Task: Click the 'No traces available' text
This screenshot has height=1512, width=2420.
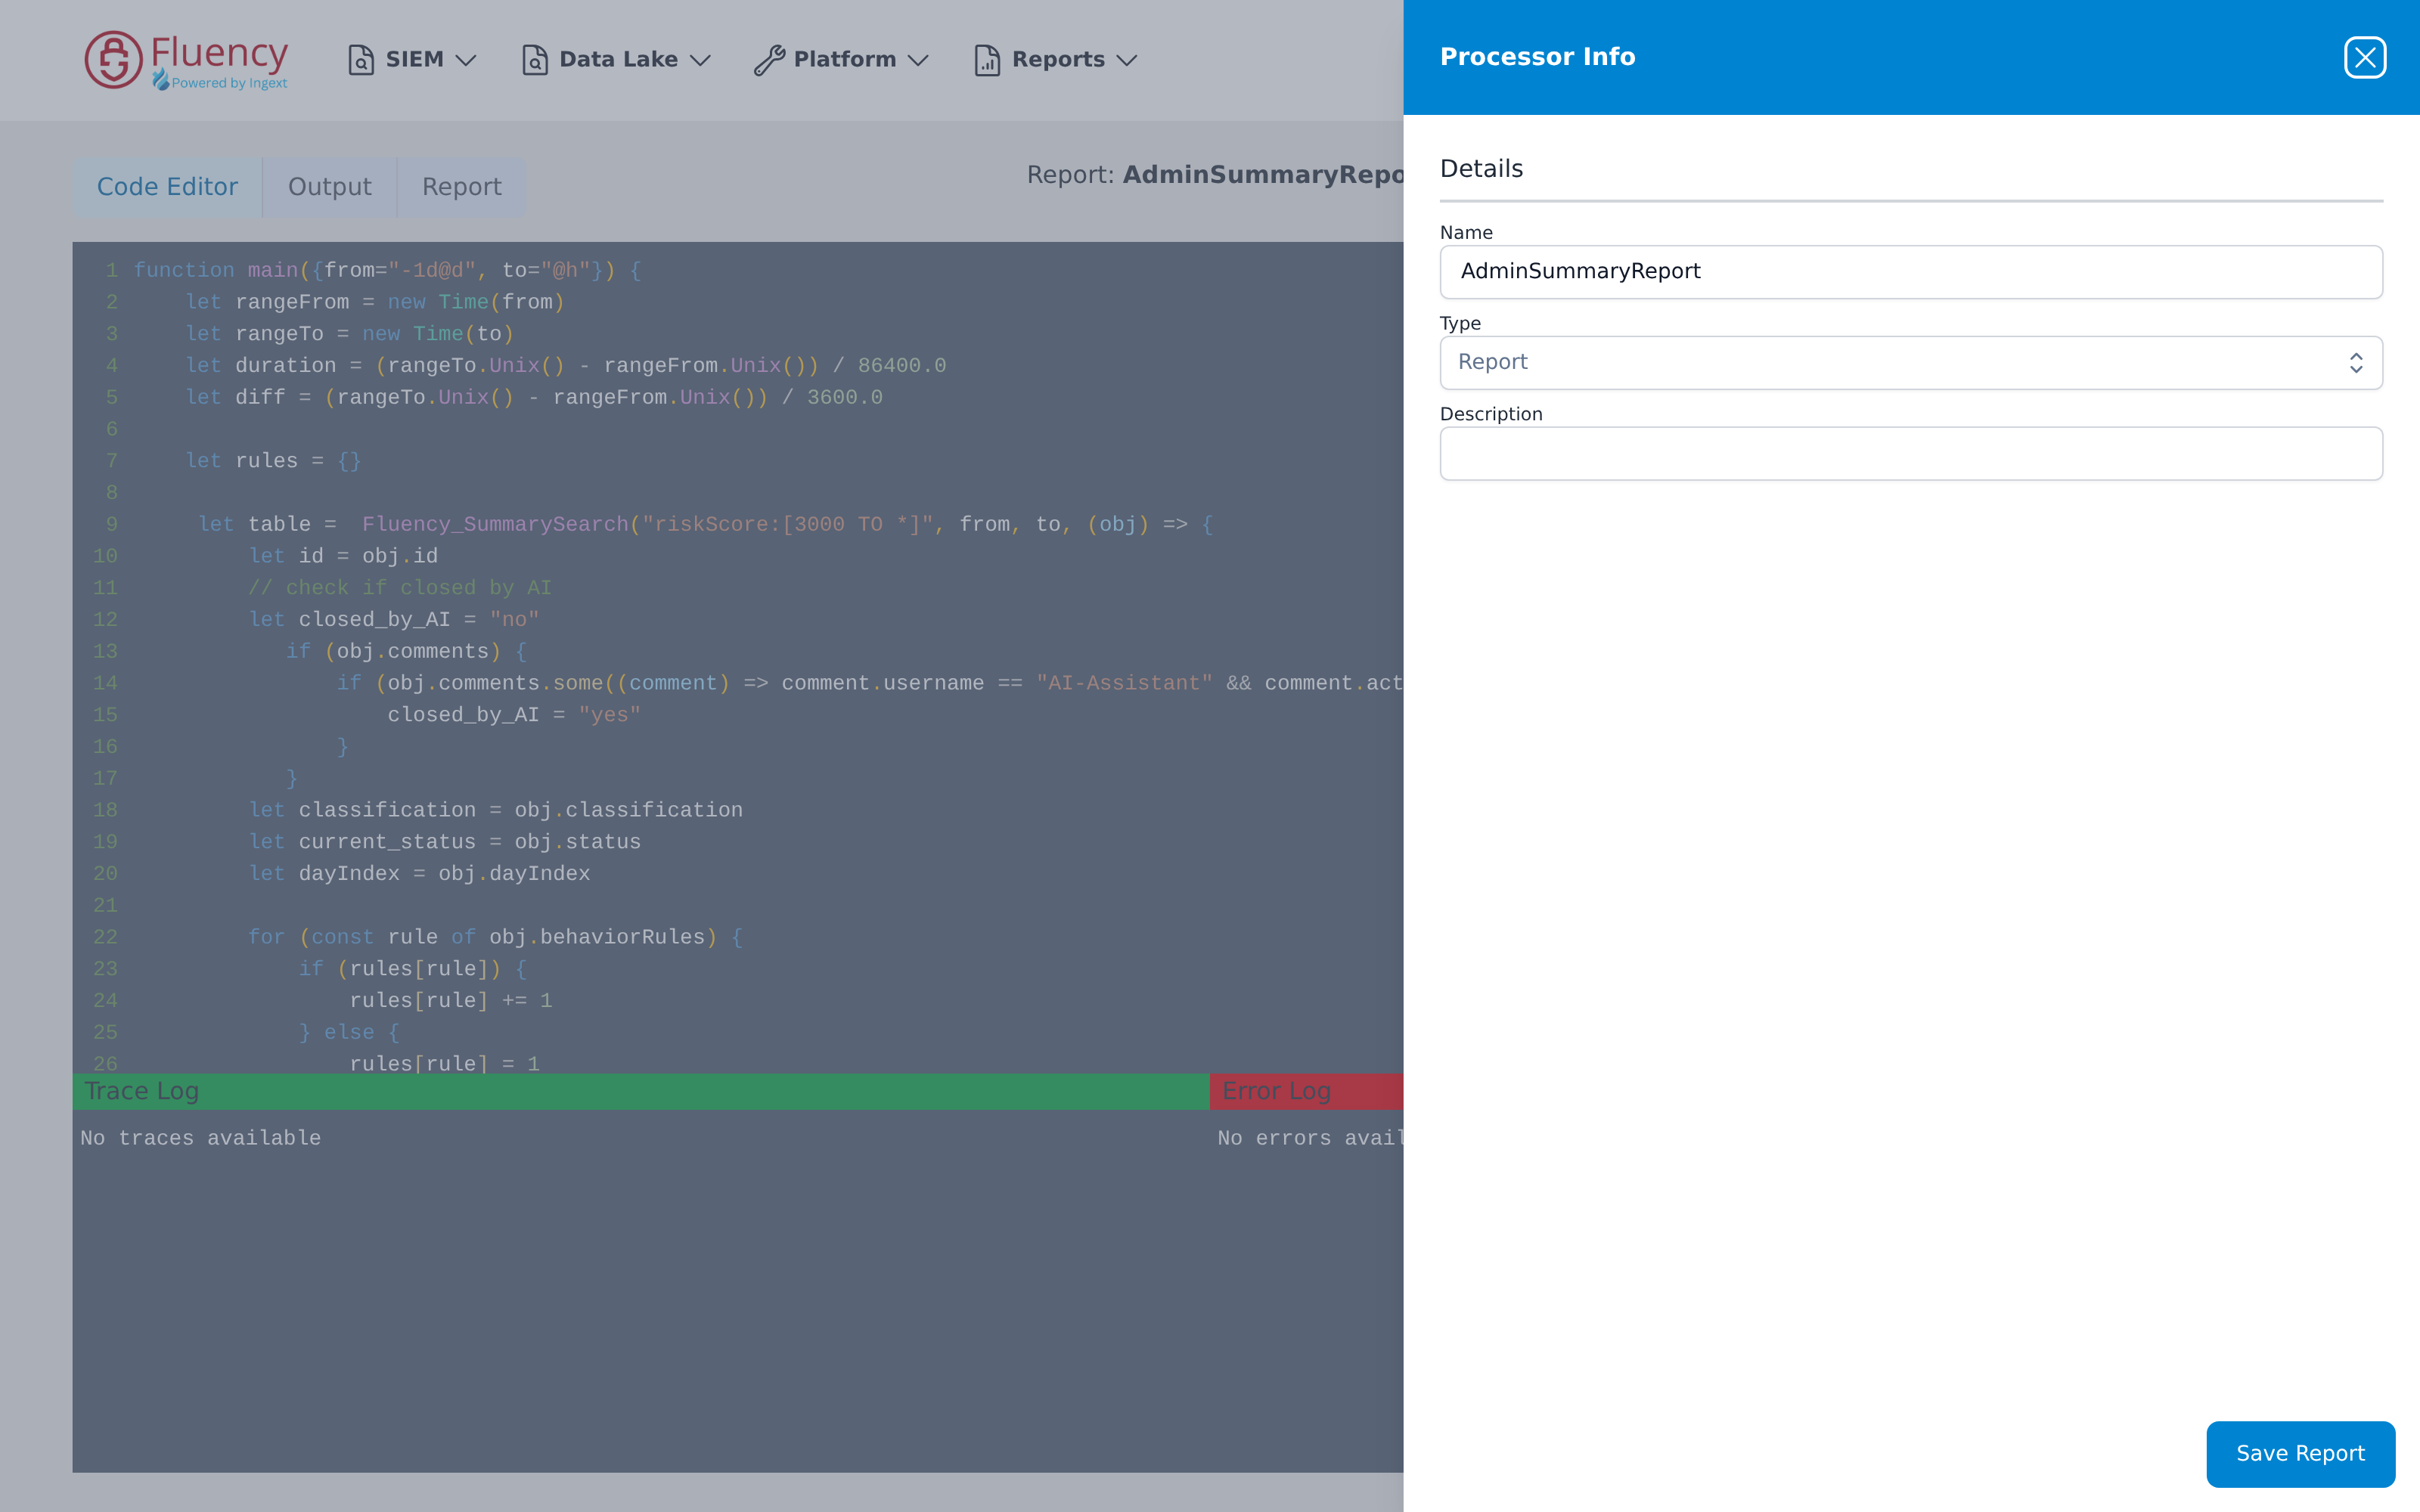Action: click(x=201, y=1138)
